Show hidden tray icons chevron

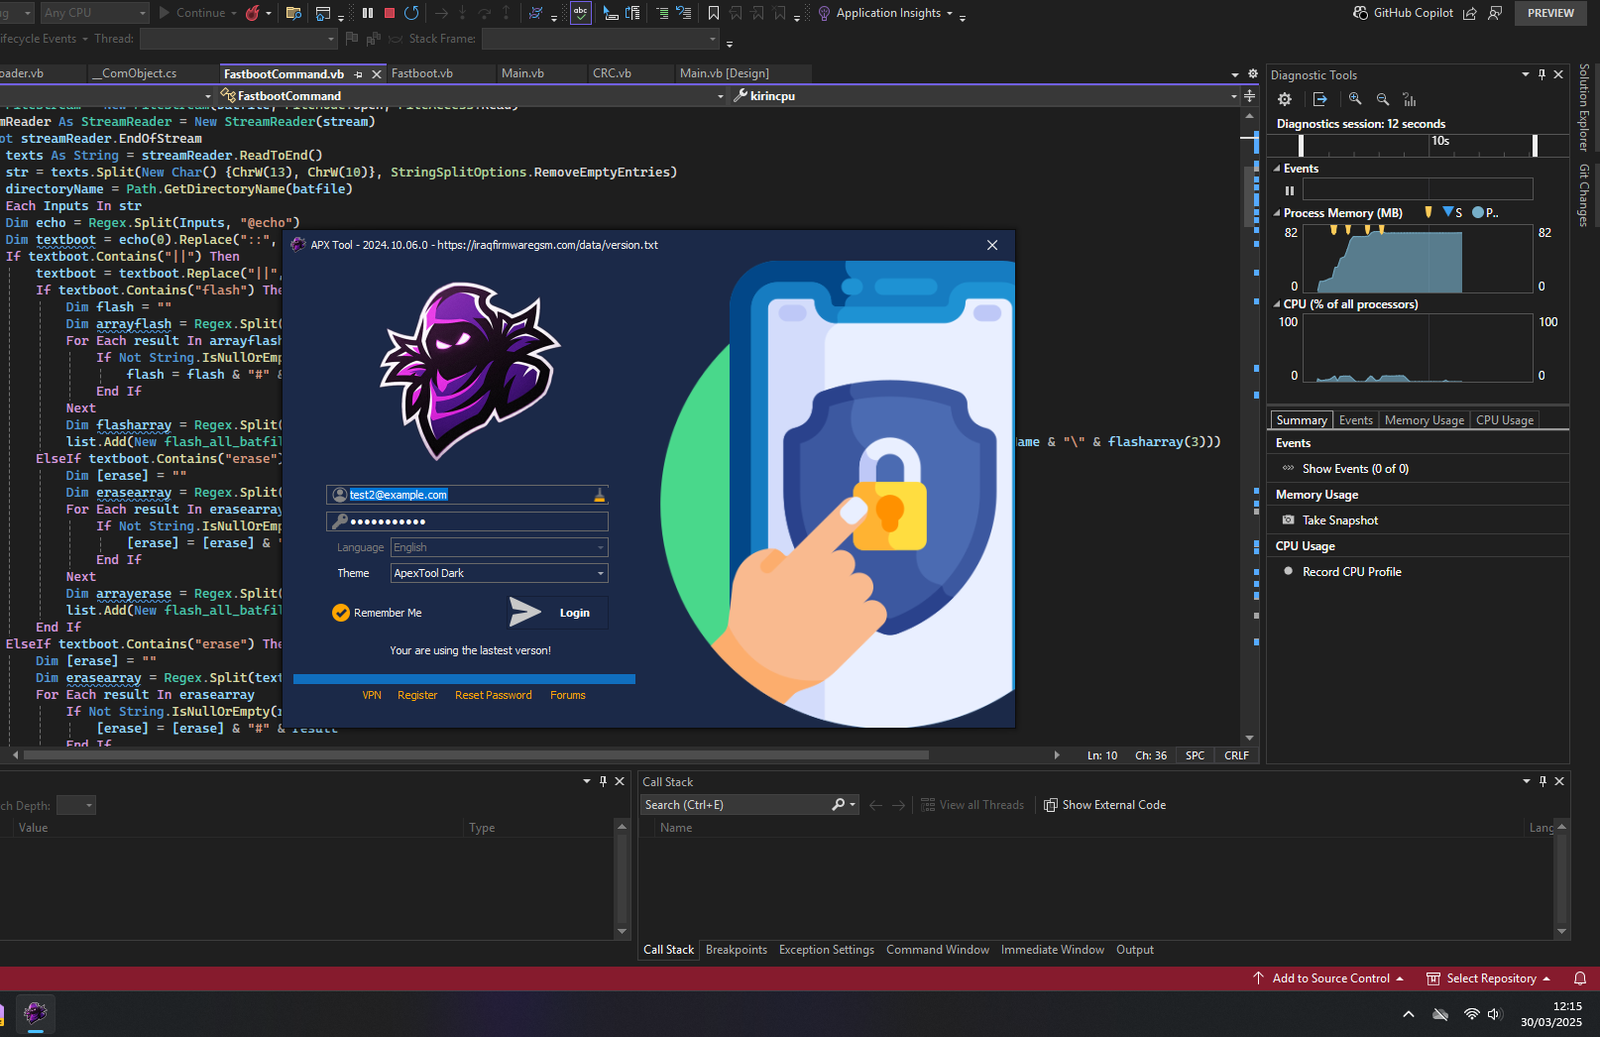click(x=1408, y=1014)
